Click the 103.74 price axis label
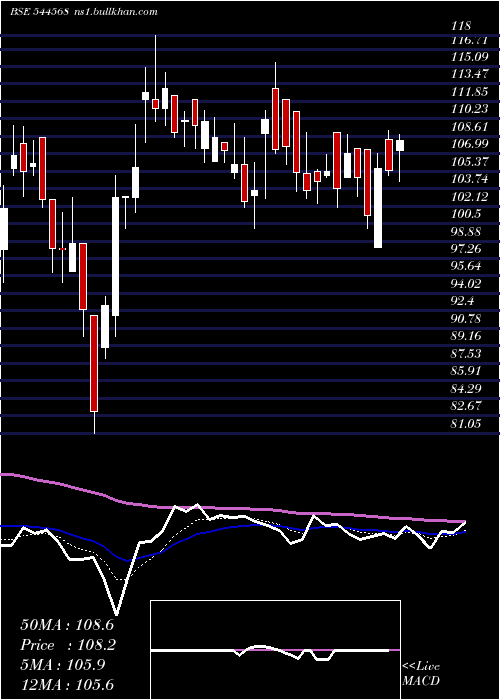The width and height of the screenshot is (500, 700). point(469,179)
